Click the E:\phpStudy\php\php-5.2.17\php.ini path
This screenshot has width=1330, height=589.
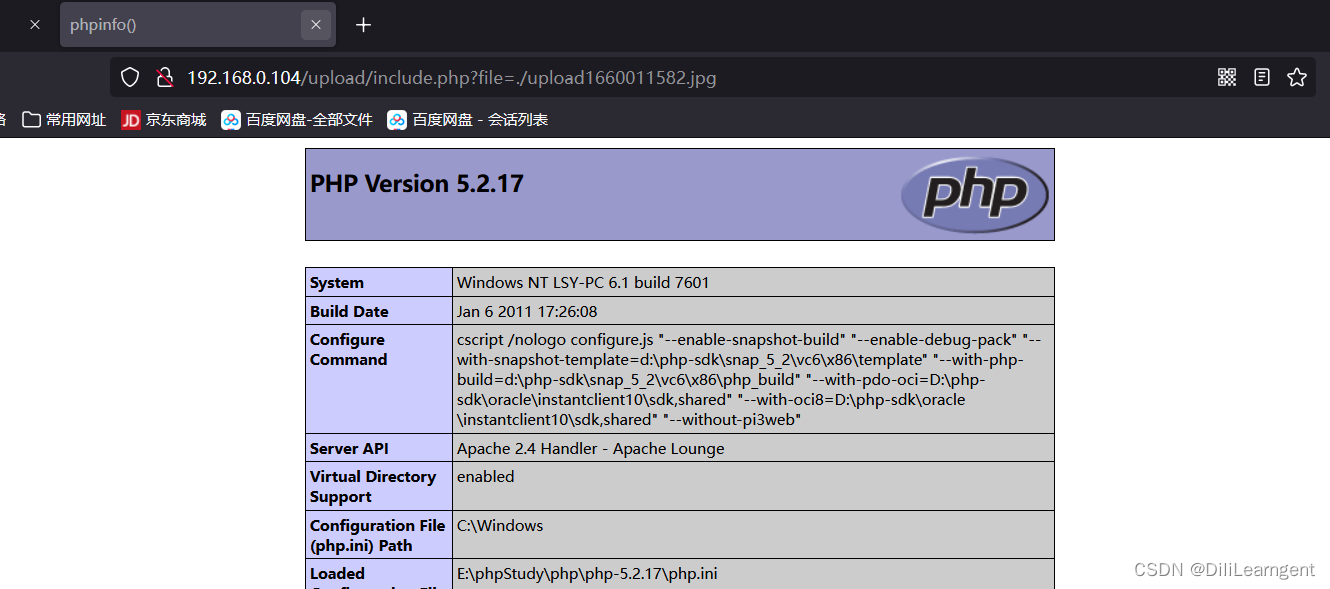[x=587, y=573]
